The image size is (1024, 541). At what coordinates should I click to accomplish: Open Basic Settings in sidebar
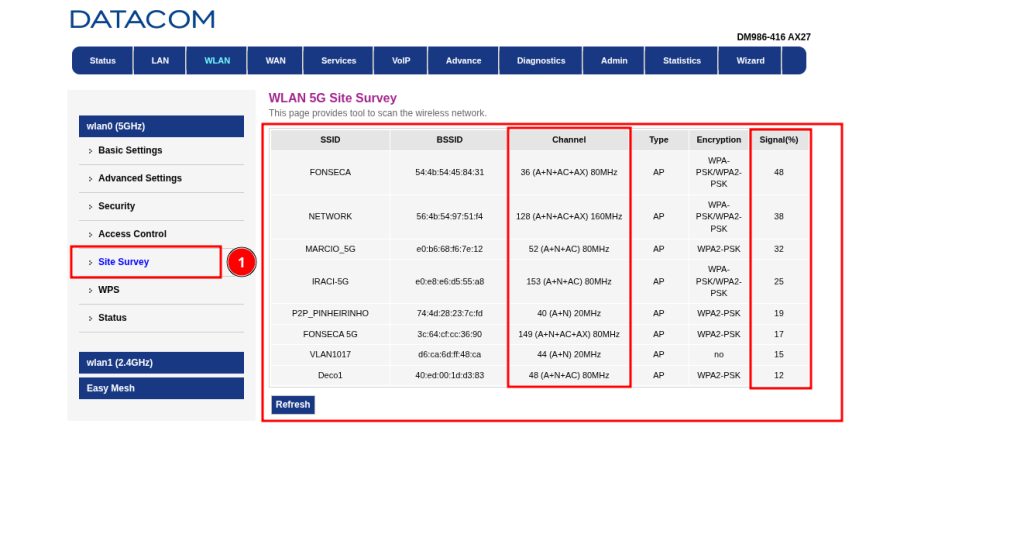tap(130, 150)
